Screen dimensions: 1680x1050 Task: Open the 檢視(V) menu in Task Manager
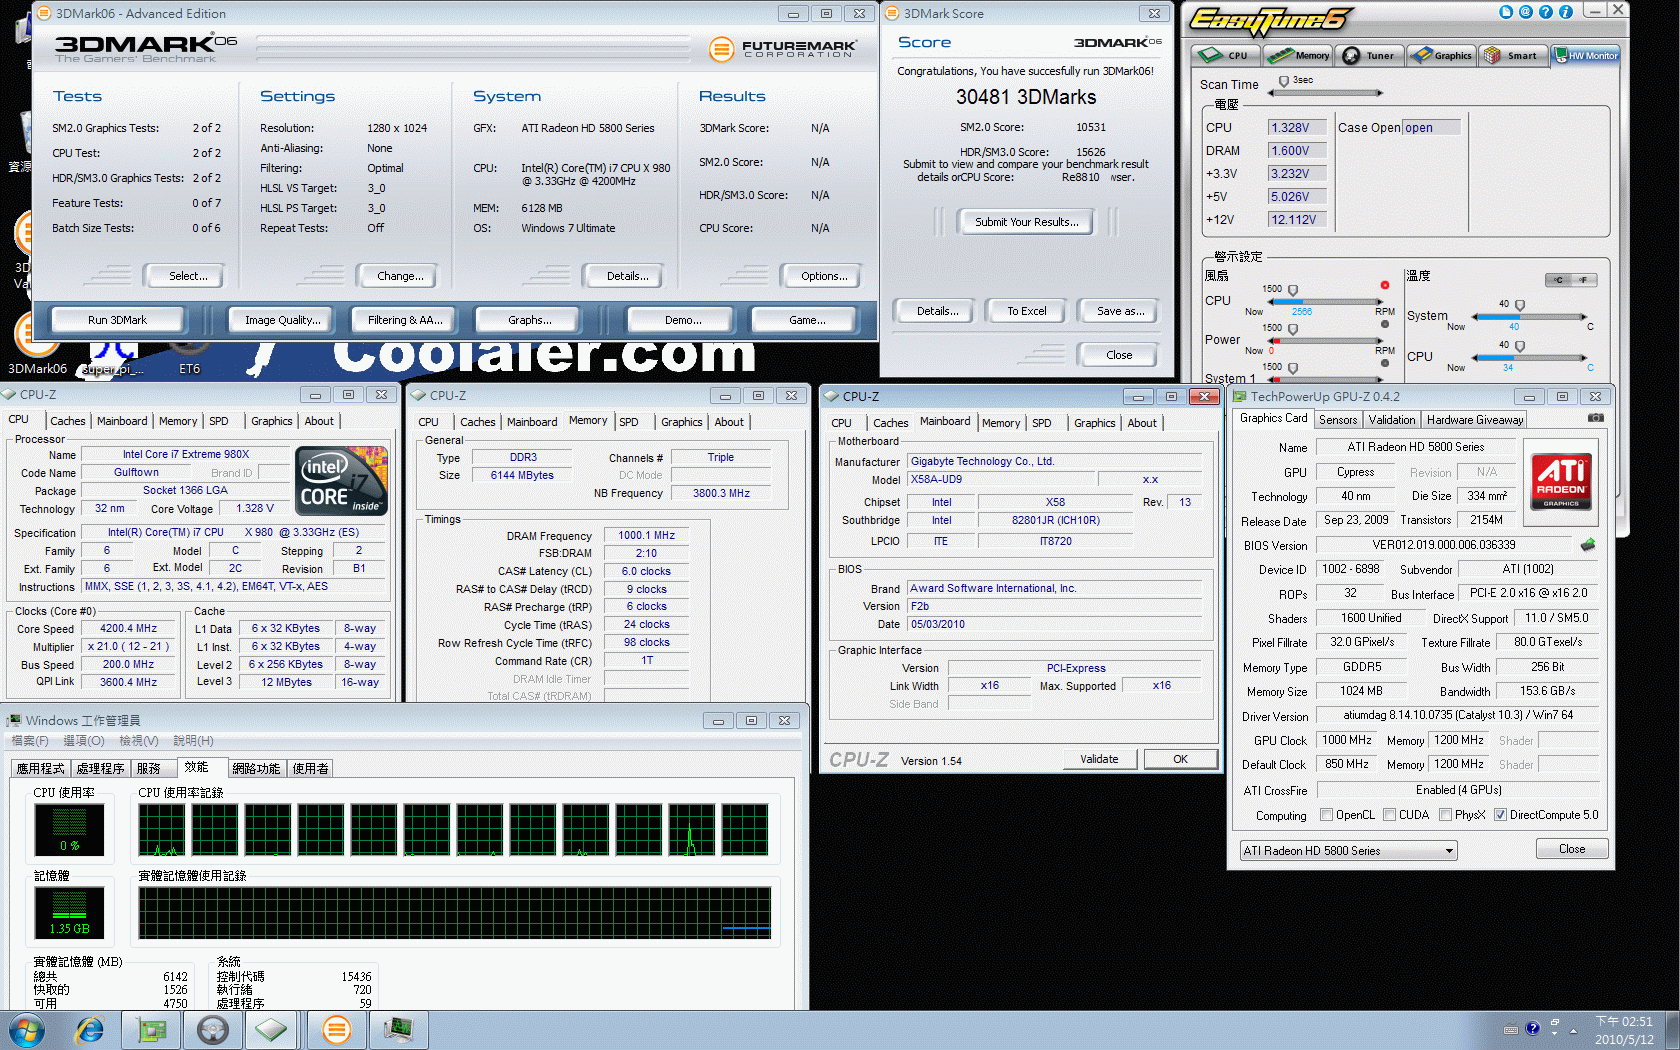pos(139,741)
